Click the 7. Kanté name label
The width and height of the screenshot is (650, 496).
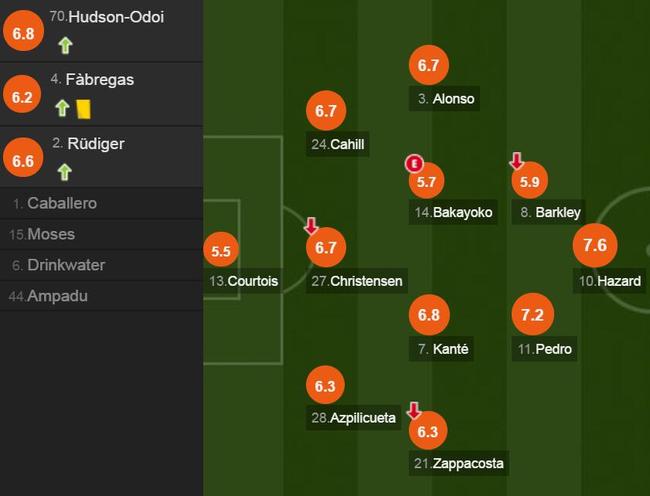click(442, 349)
